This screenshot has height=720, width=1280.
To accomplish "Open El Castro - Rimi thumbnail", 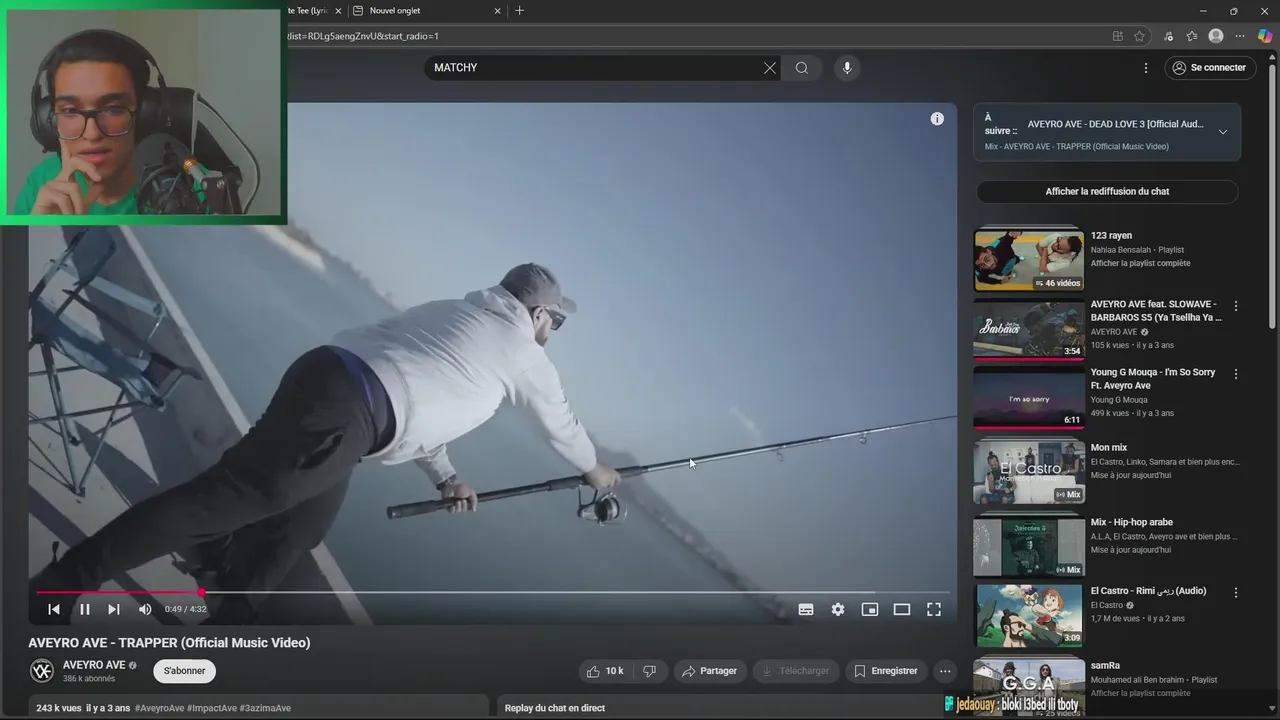I will (1028, 615).
